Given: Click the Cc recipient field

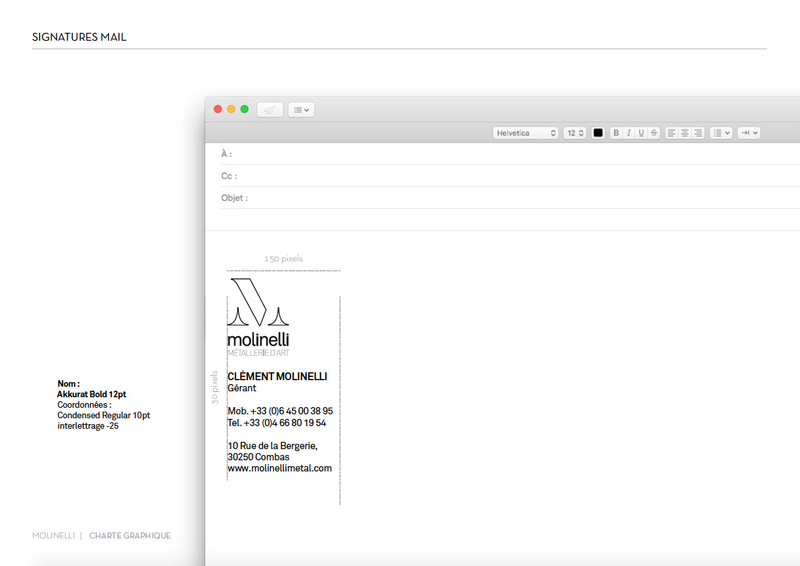Looking at the screenshot, I should [500, 176].
